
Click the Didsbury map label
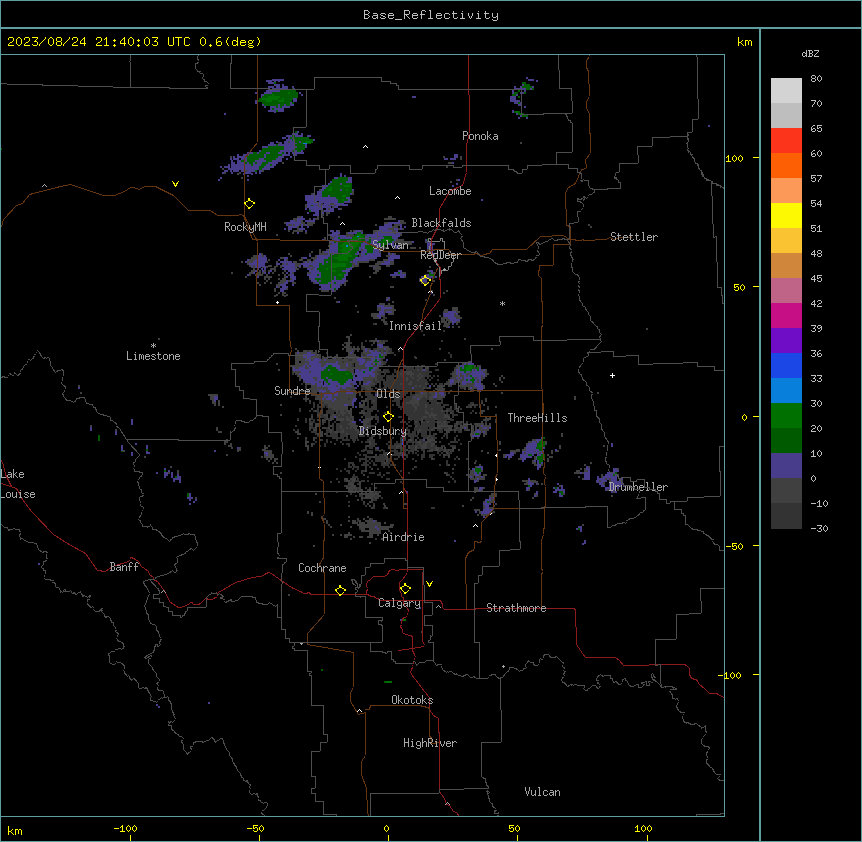pyautogui.click(x=383, y=431)
